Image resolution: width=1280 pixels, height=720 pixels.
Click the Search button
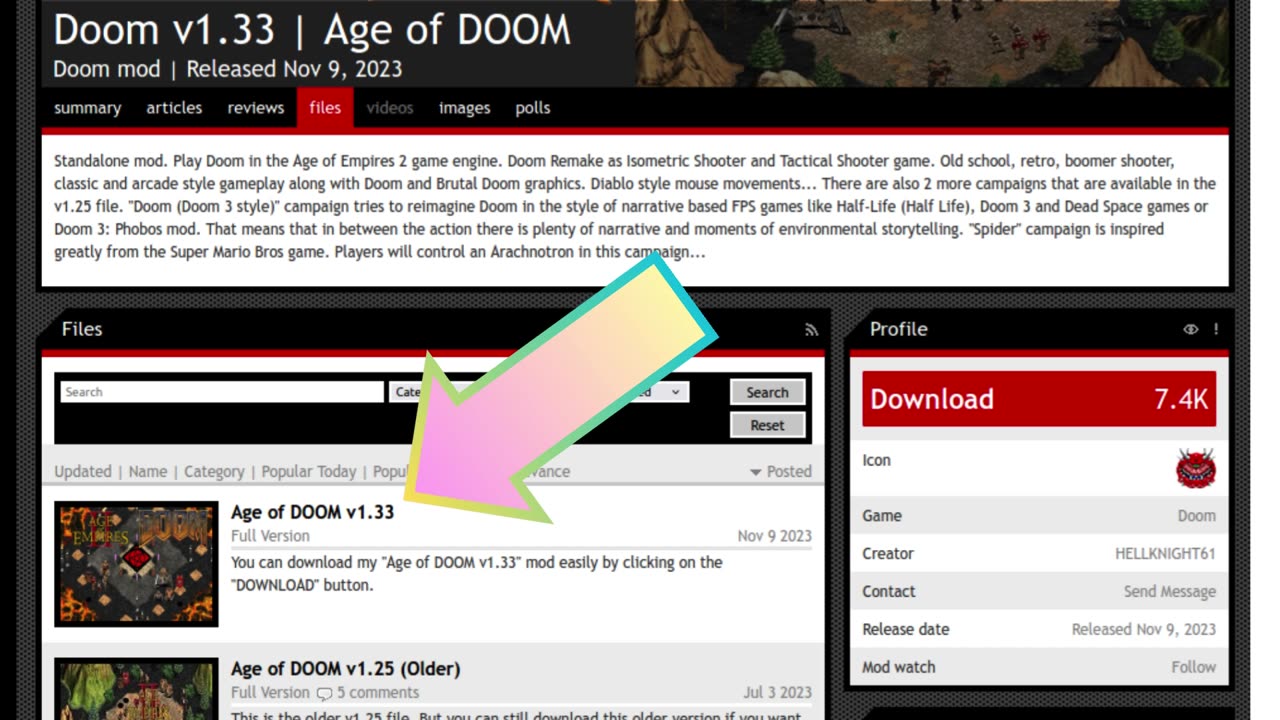767,392
